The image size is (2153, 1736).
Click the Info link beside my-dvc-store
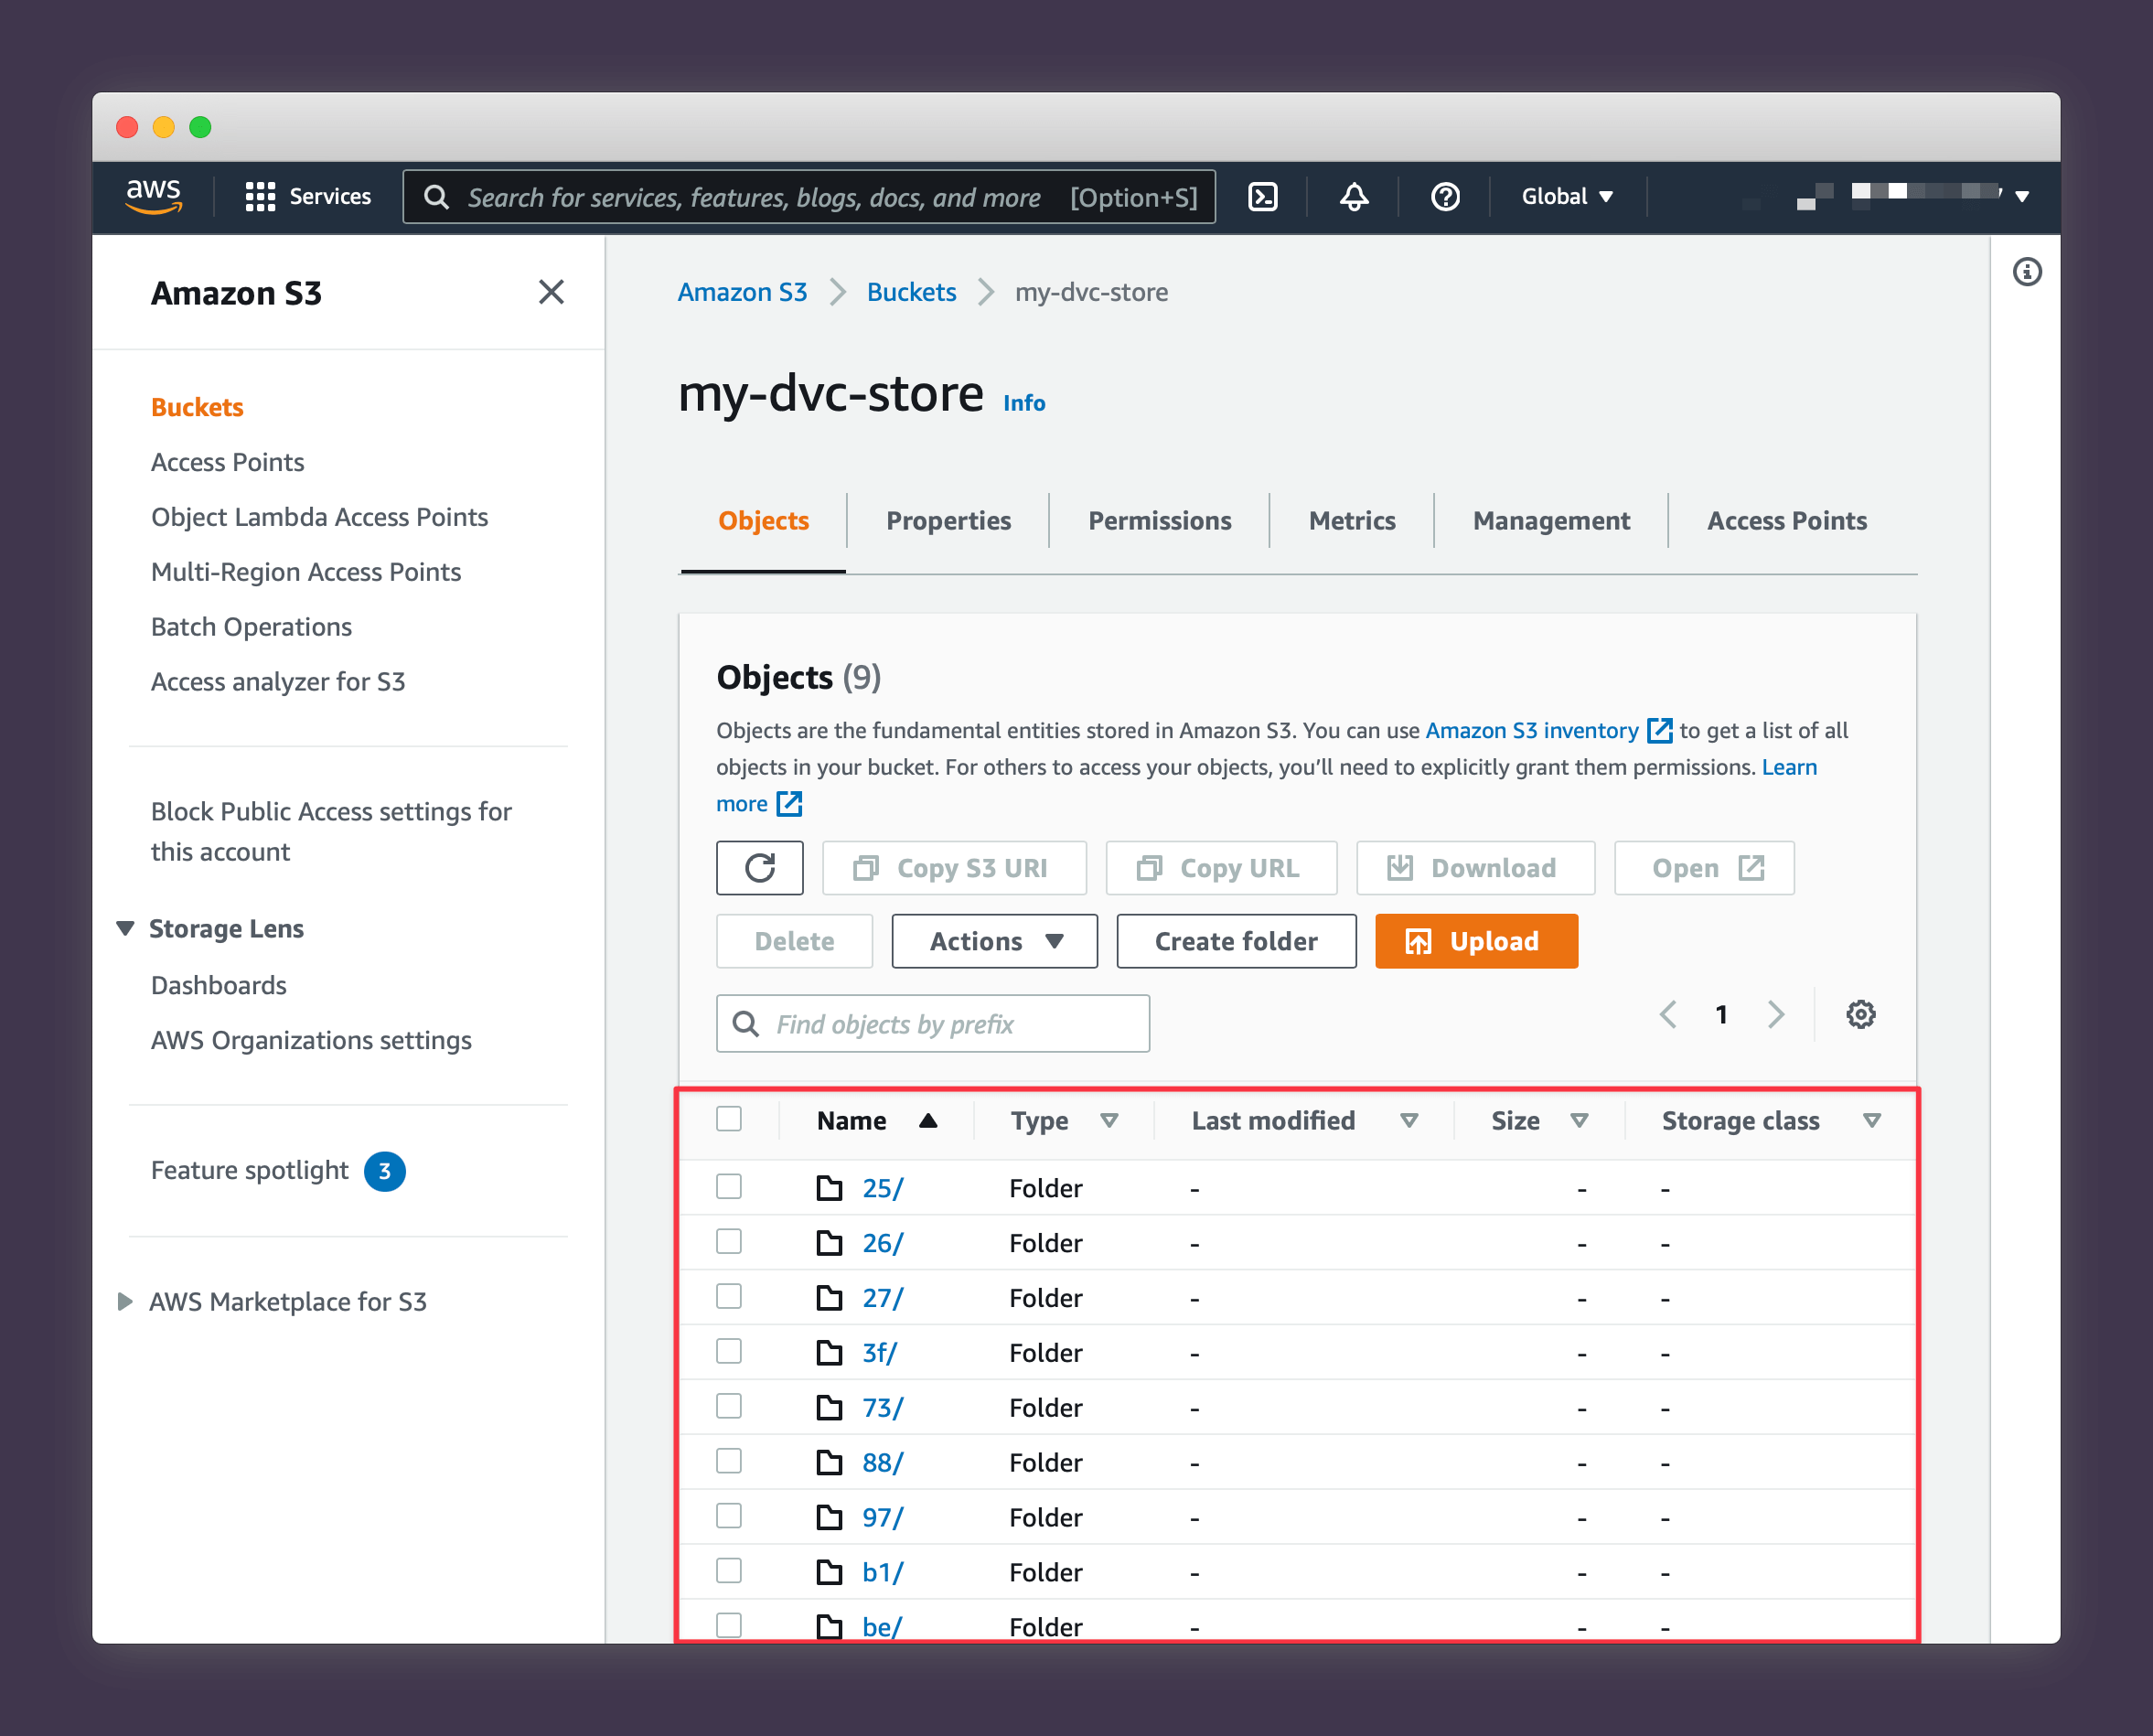point(1024,403)
